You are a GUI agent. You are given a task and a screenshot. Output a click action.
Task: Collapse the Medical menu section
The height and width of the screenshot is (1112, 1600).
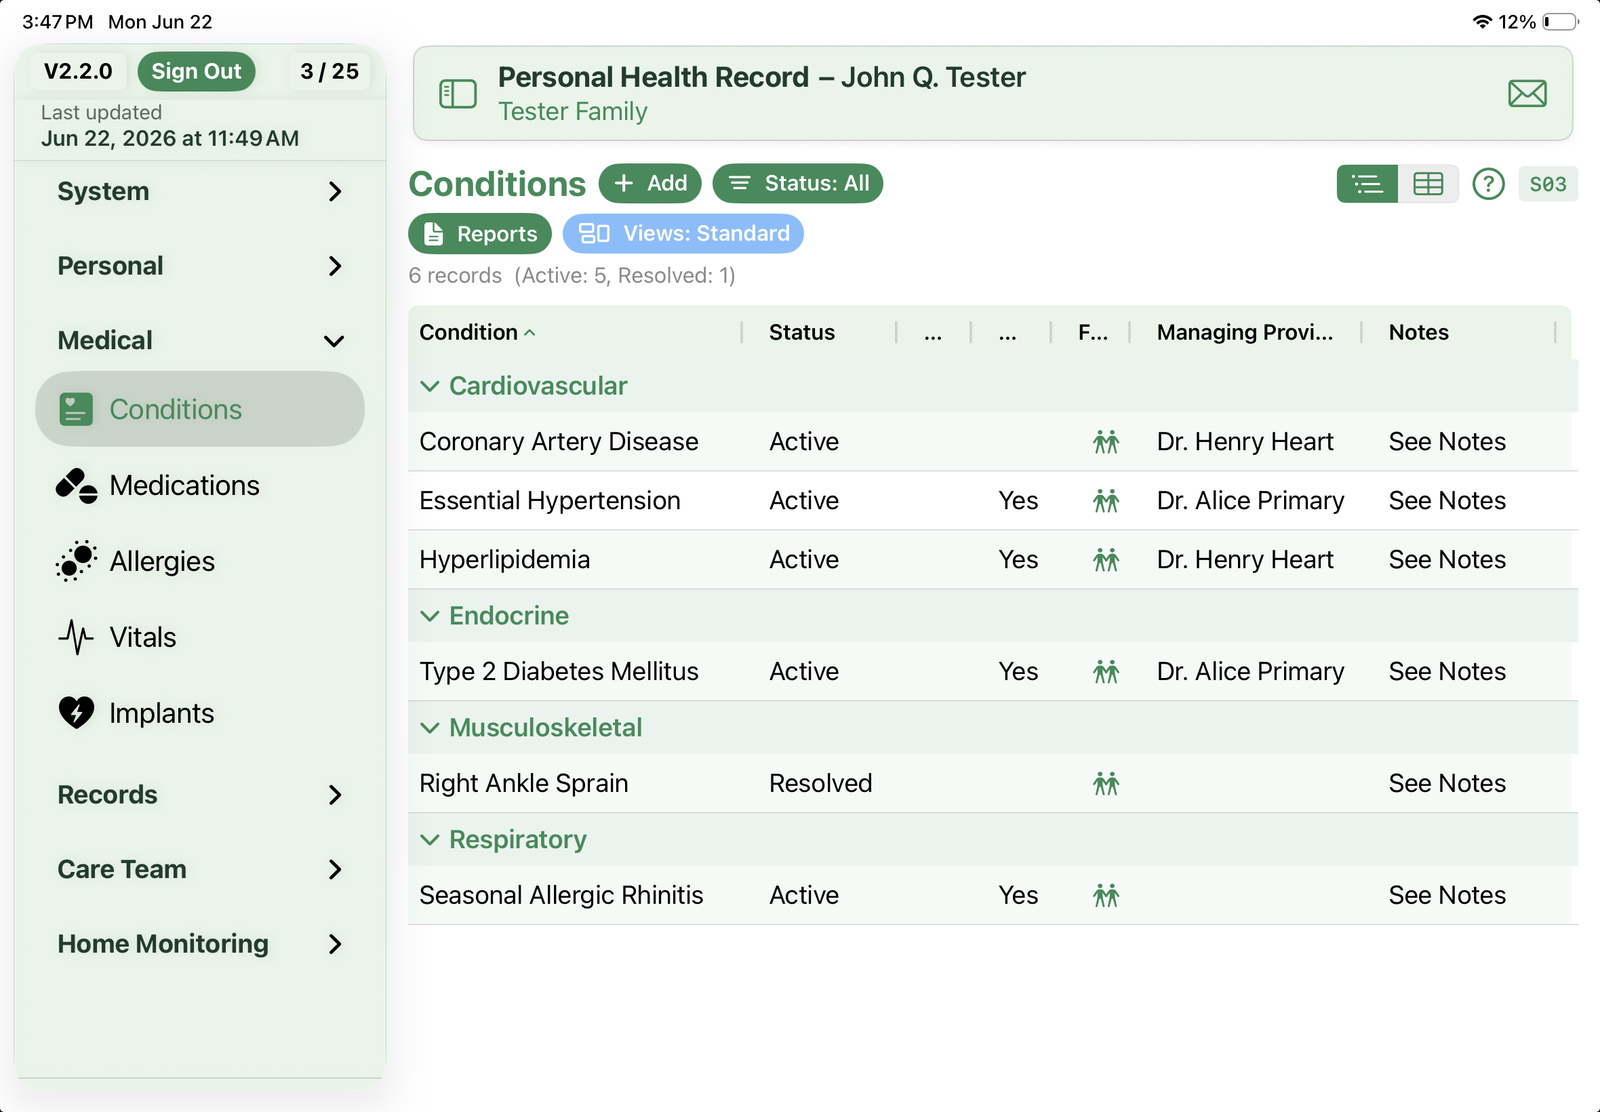click(x=200, y=340)
